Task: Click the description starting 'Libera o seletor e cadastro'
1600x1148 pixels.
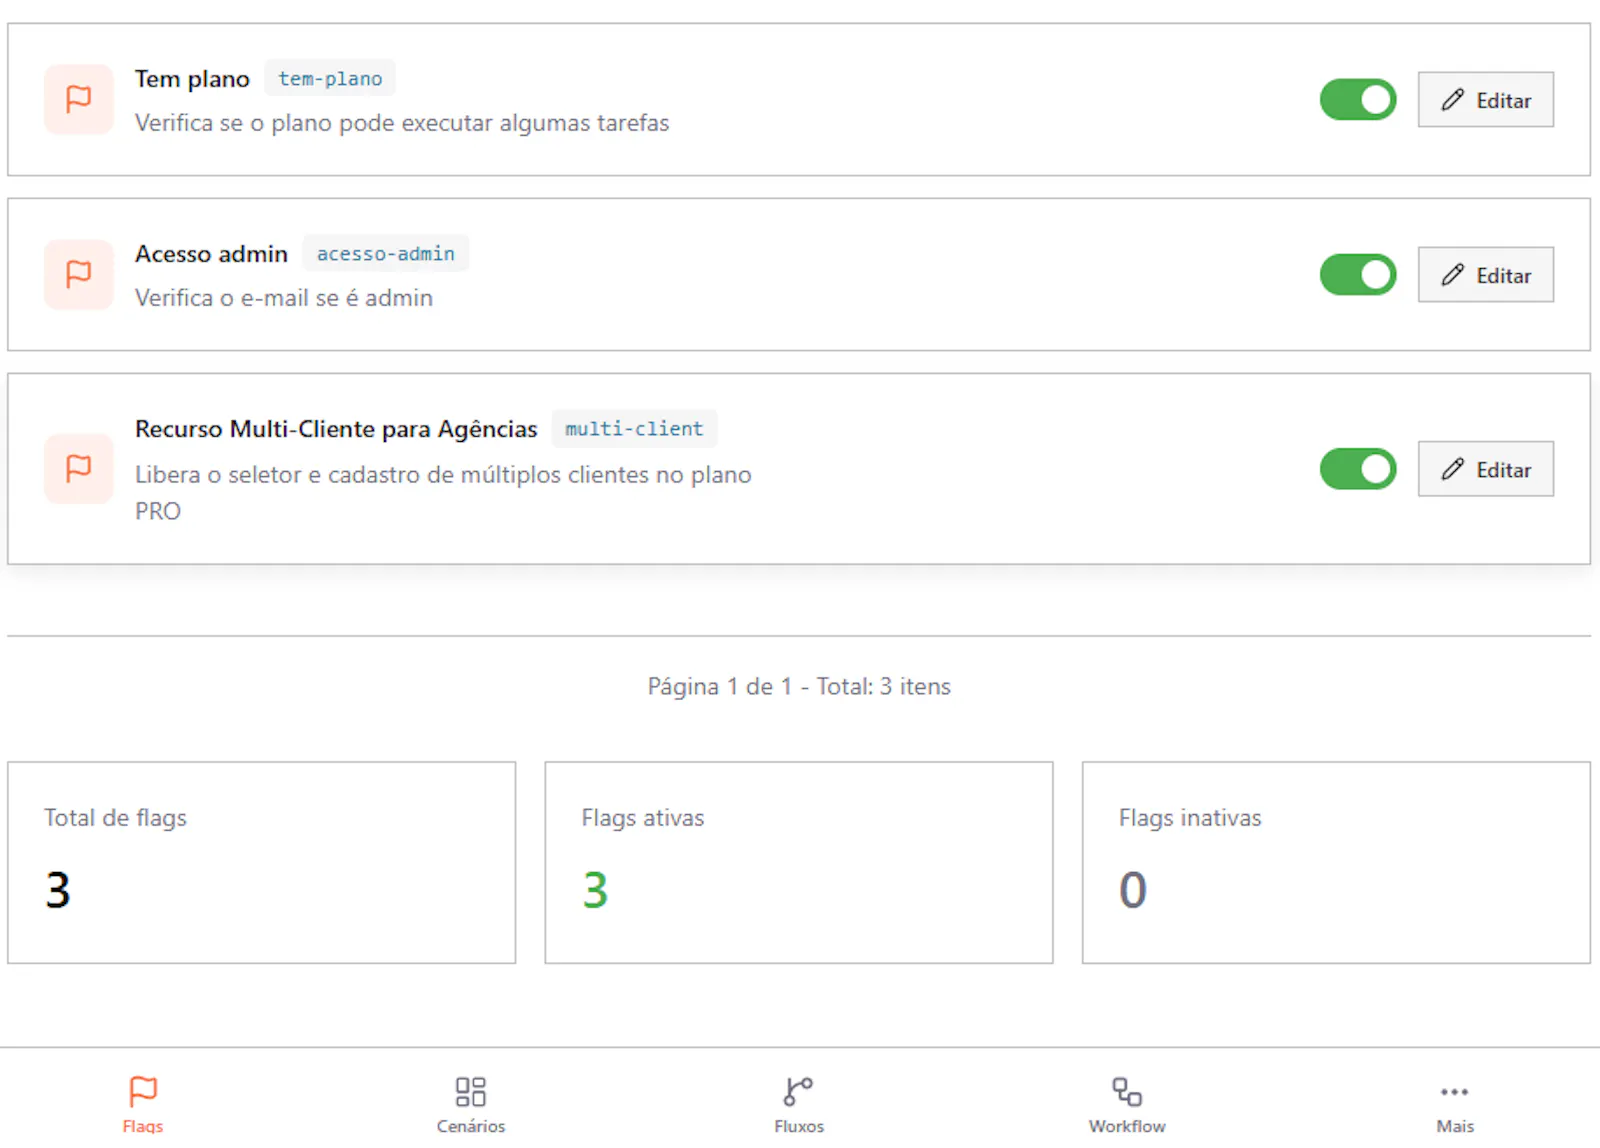Action: 443,493
